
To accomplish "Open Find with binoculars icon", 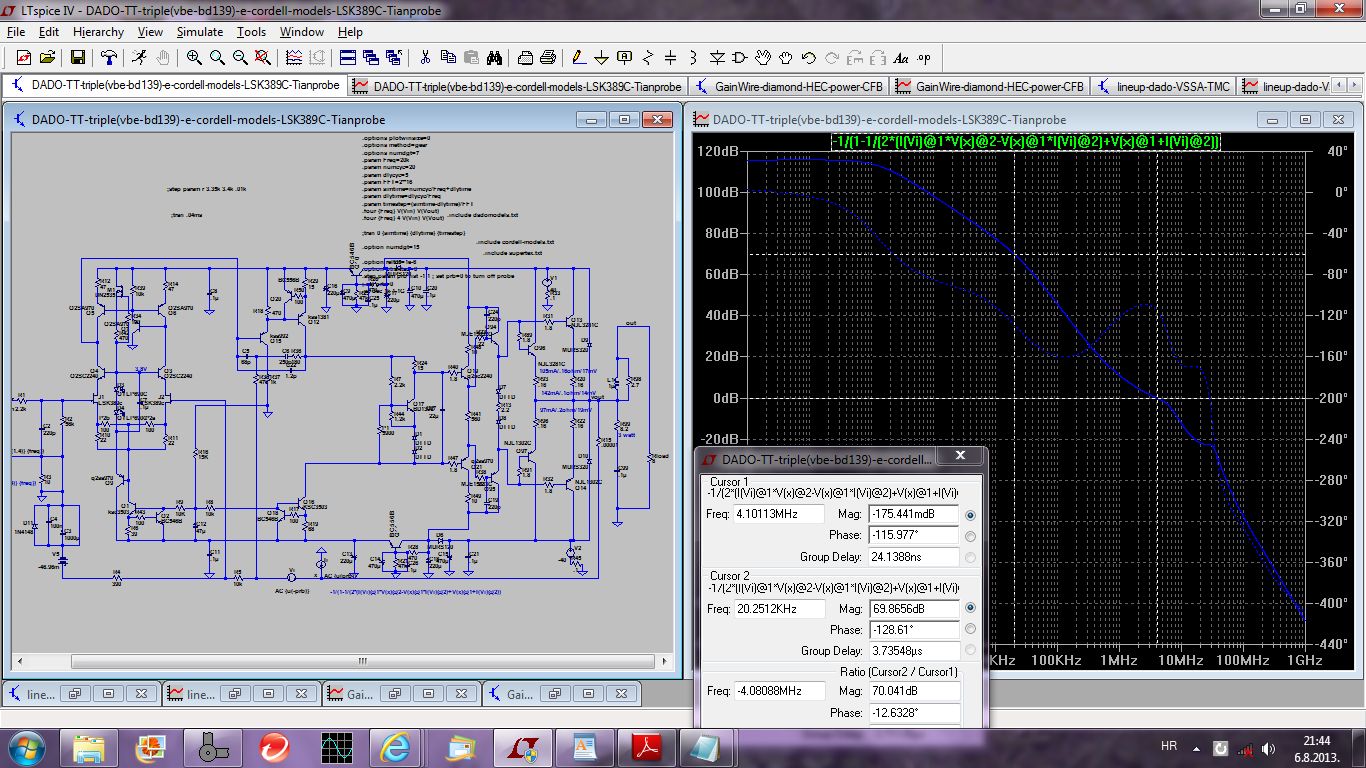I will coord(494,57).
